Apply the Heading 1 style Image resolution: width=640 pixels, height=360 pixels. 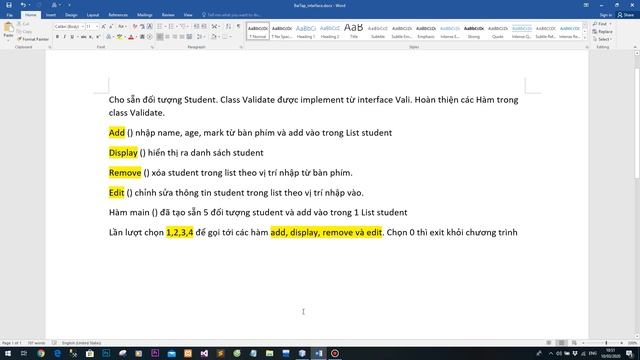pyautogui.click(x=306, y=31)
